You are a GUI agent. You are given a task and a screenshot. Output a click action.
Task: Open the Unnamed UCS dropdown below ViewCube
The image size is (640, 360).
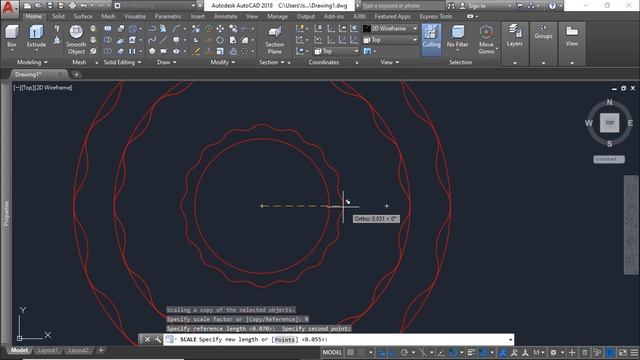pyautogui.click(x=609, y=159)
